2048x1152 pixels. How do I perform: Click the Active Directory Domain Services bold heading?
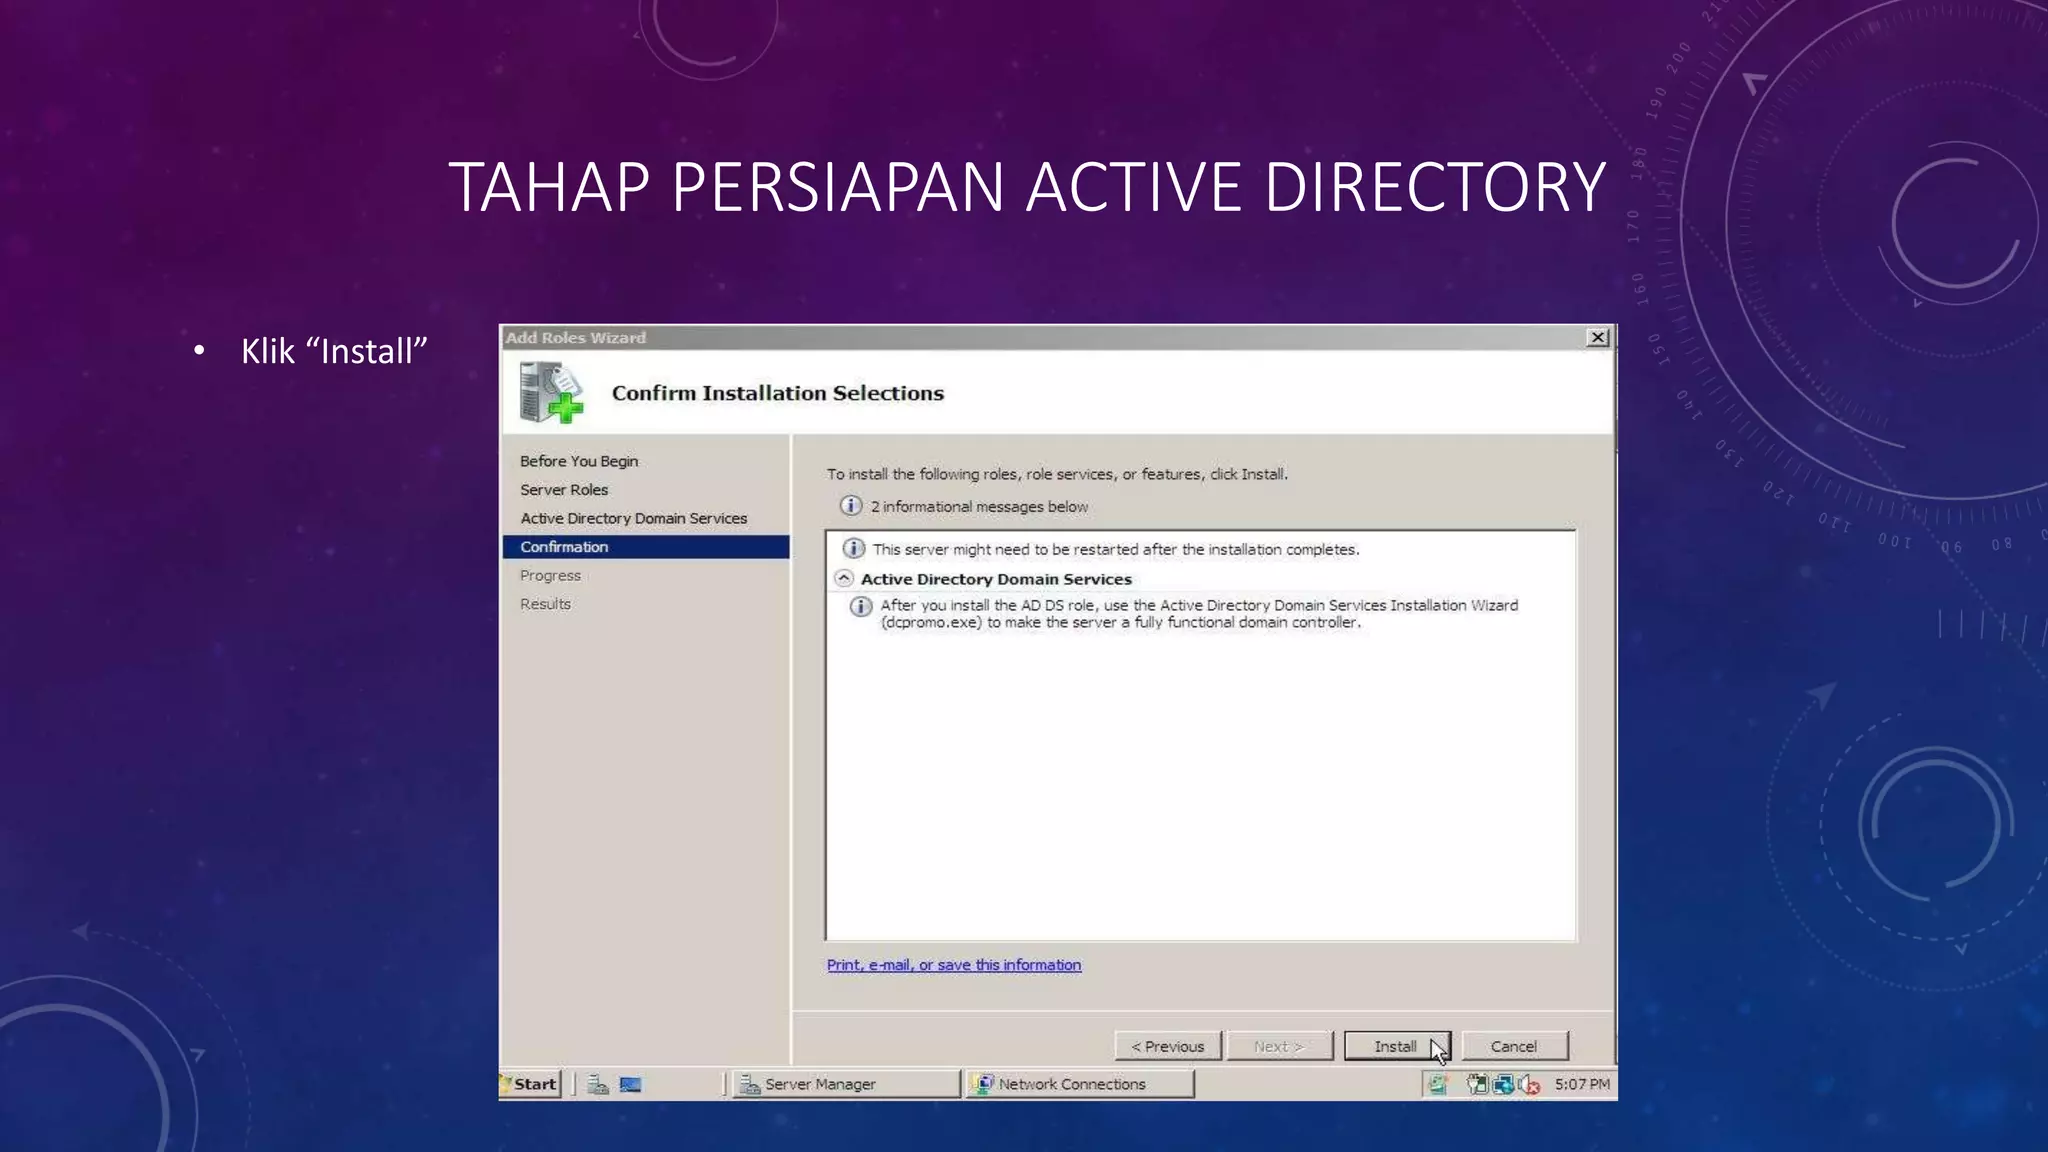996,579
